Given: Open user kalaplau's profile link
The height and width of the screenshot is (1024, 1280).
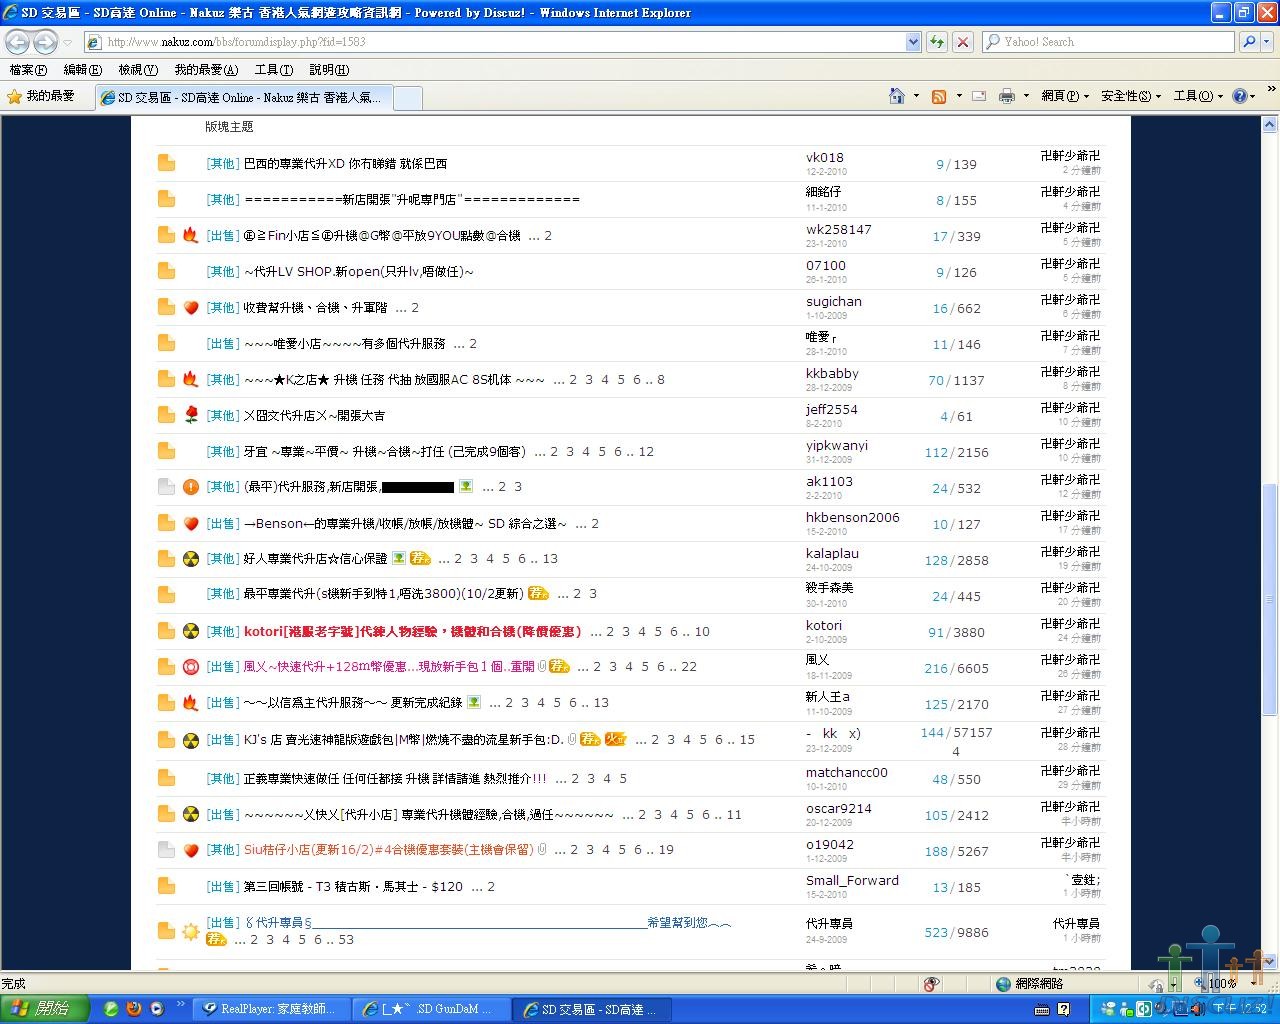Looking at the screenshot, I should [832, 554].
